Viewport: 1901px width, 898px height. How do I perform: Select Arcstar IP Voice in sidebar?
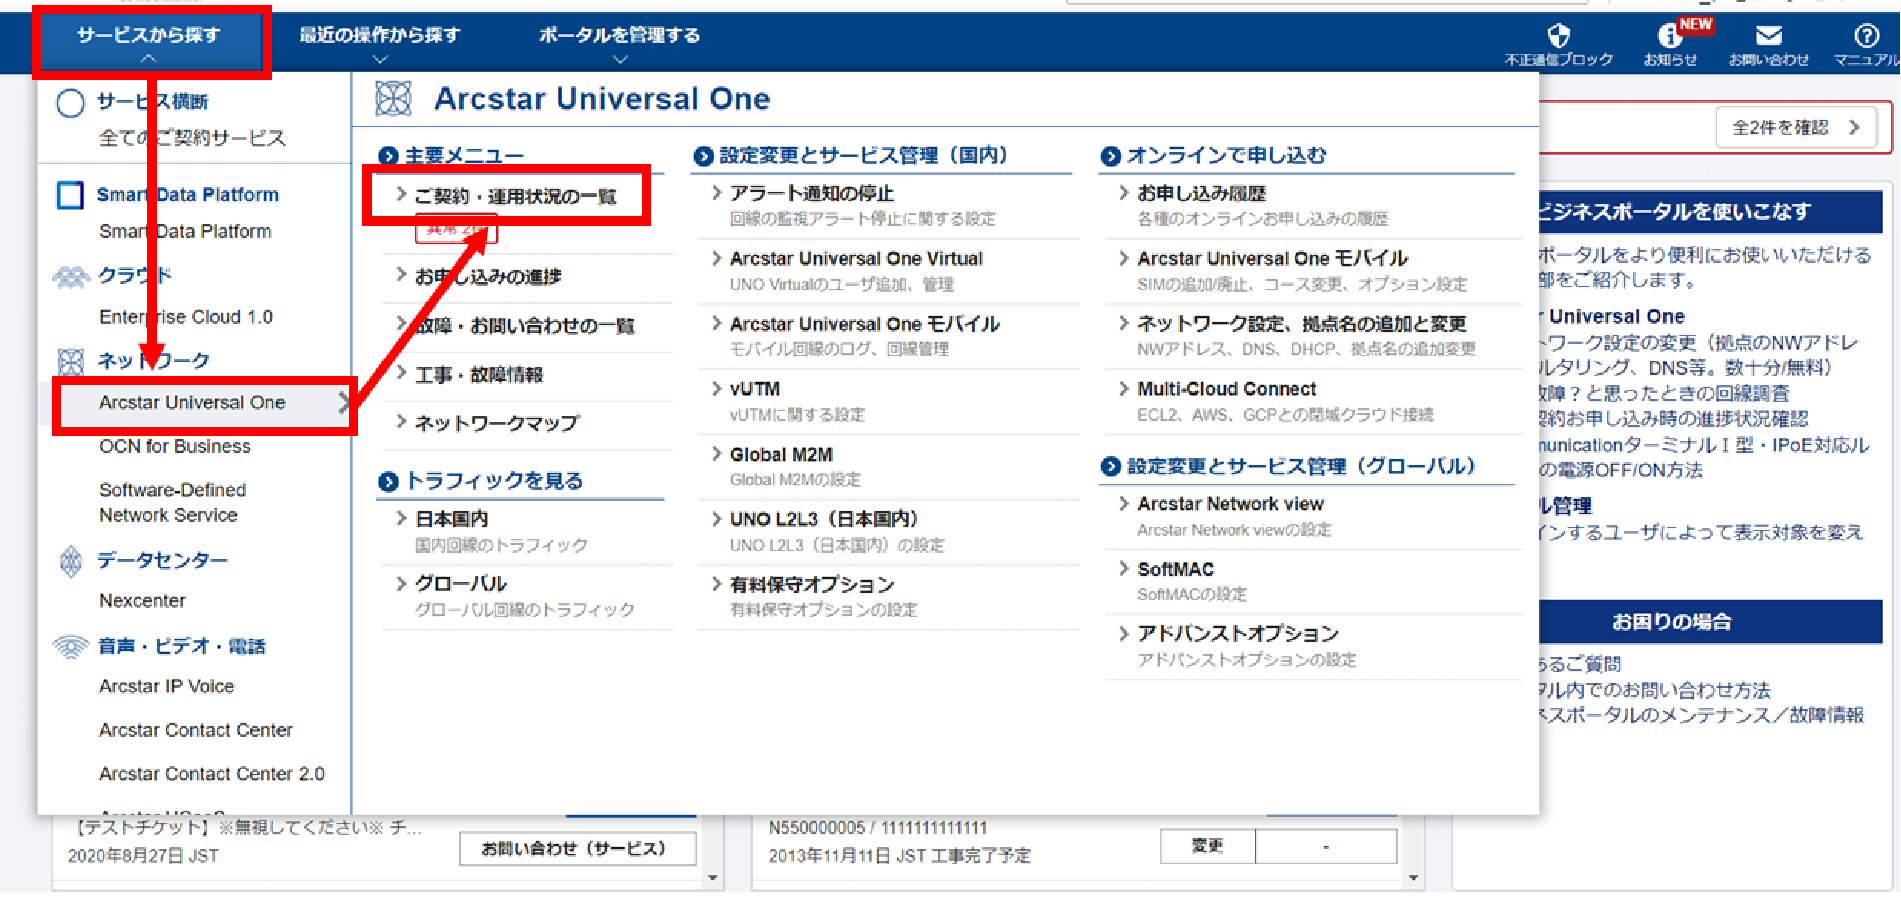click(x=166, y=686)
